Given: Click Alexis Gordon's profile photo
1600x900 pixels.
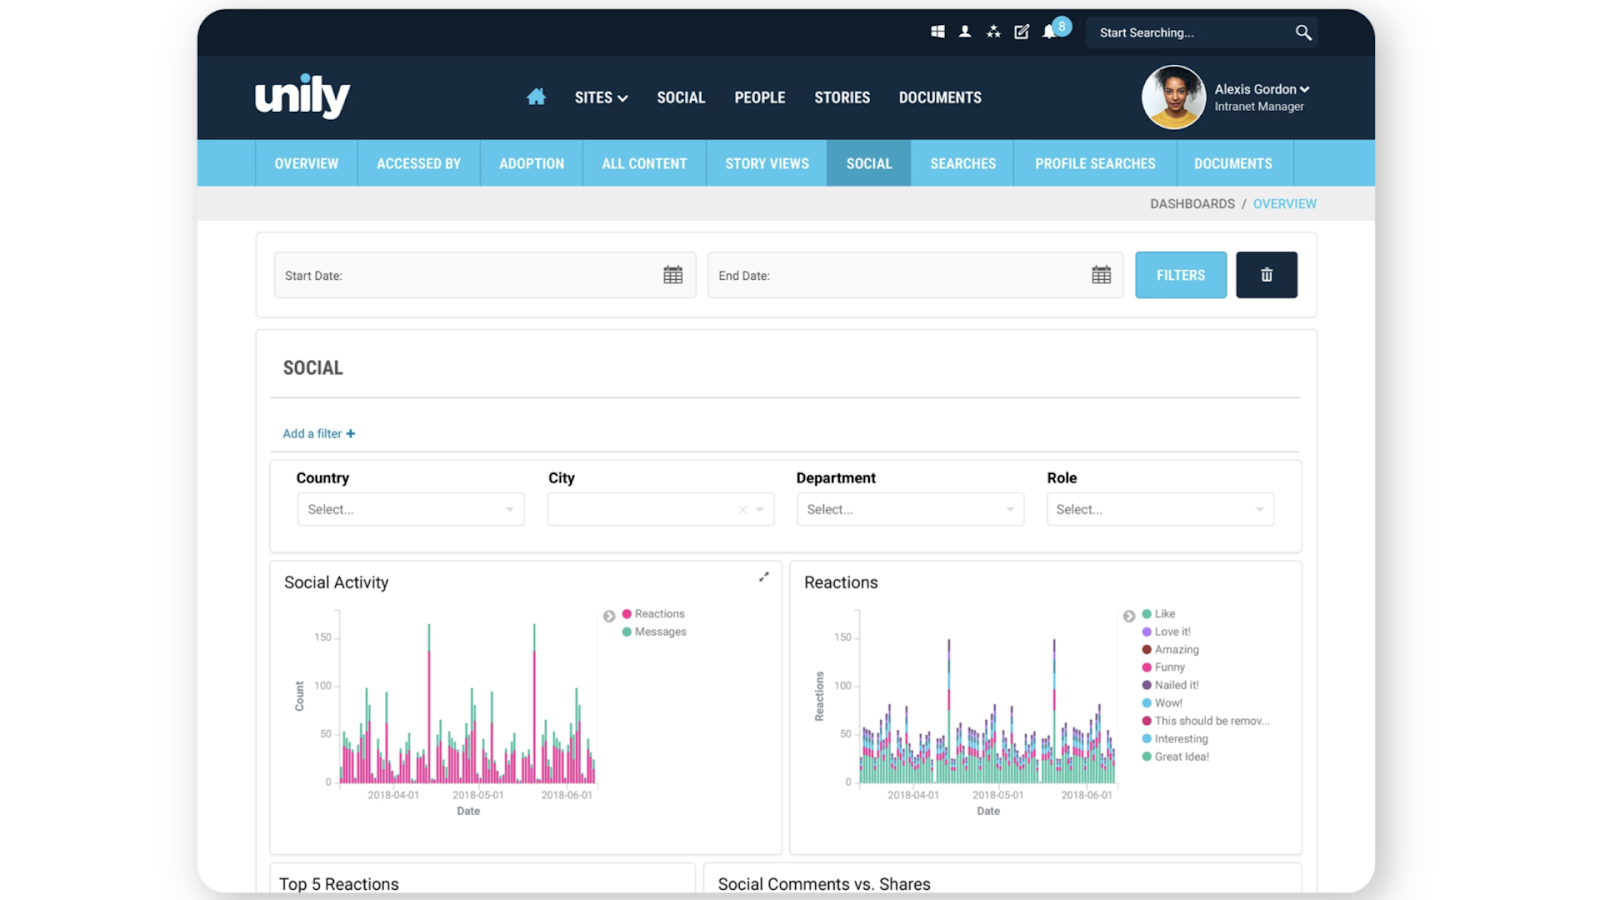Looking at the screenshot, I should [1173, 97].
